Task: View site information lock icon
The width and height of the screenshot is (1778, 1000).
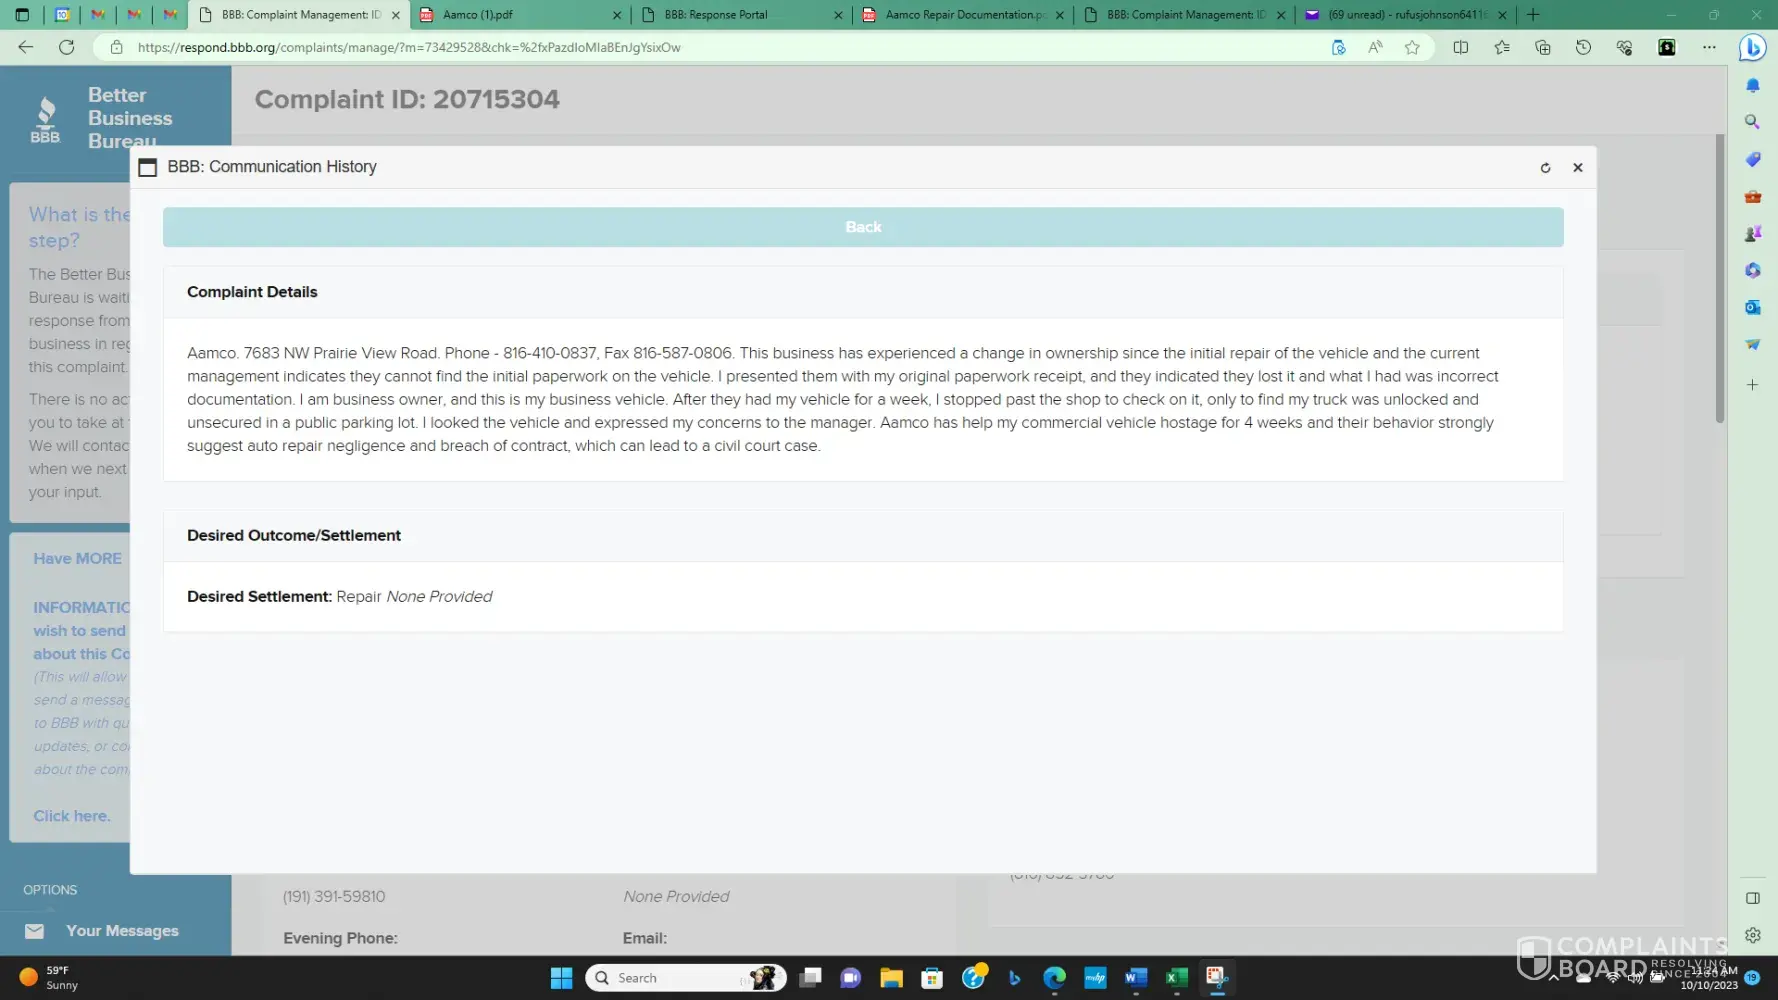Action: point(117,47)
